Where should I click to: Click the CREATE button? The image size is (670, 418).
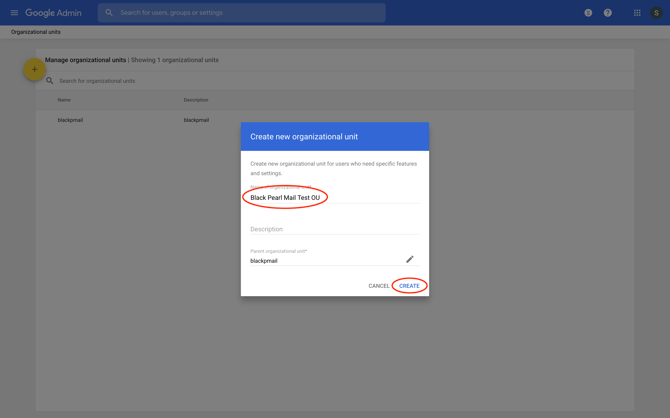[409, 286]
